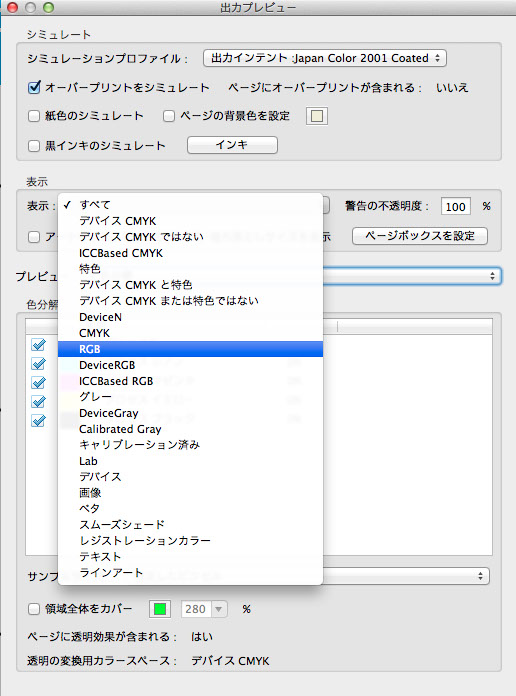Select Calibrated Gray entry
Screen dimensions: 516x696
pos(190,429)
